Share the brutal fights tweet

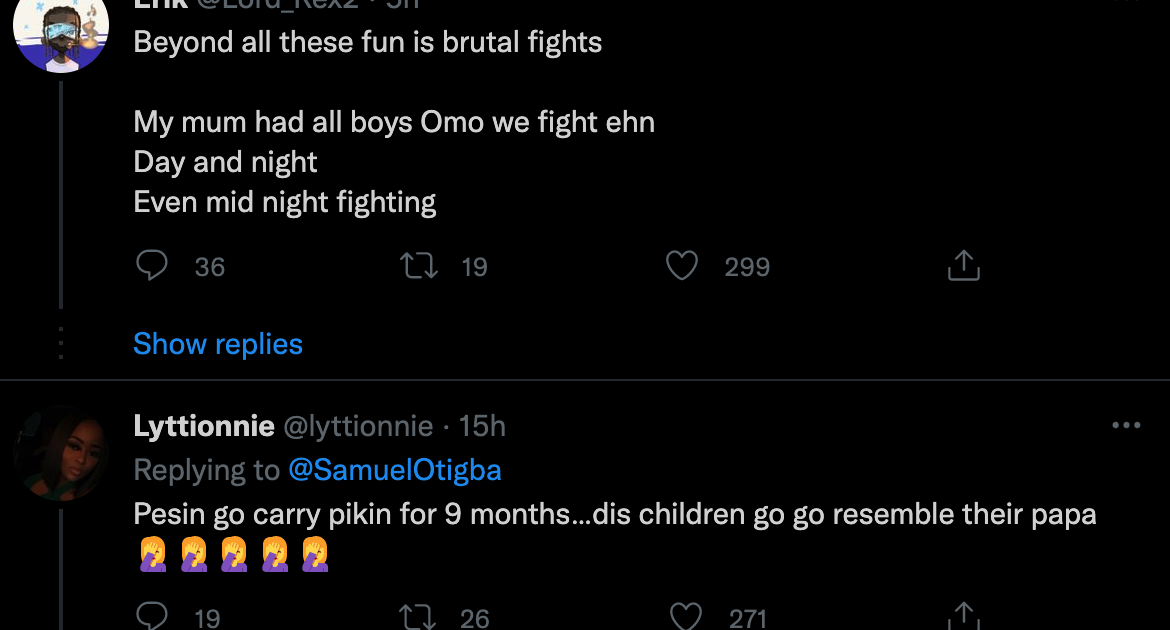click(962, 266)
